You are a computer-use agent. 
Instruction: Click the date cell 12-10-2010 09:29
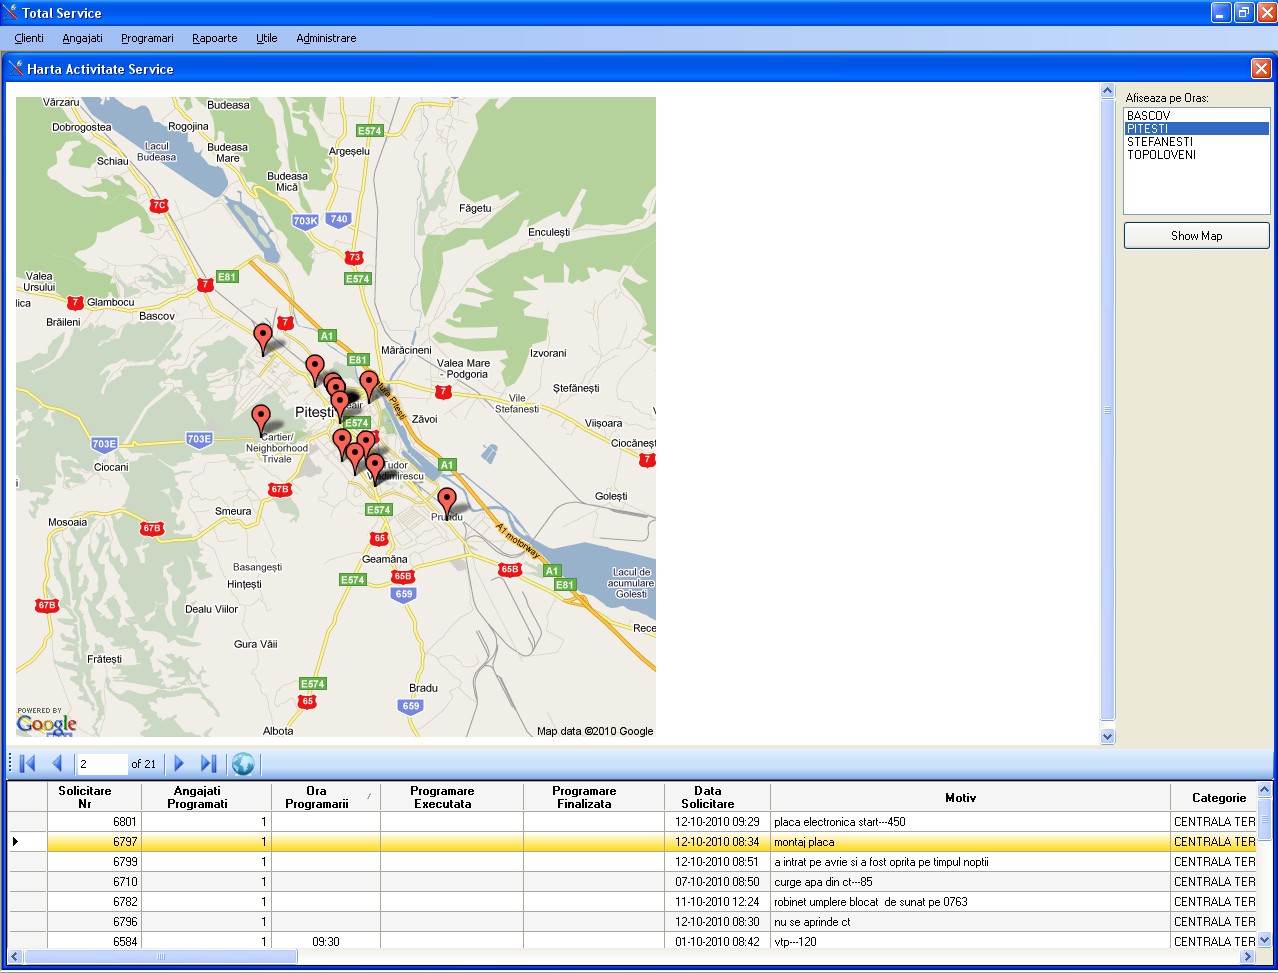click(717, 822)
